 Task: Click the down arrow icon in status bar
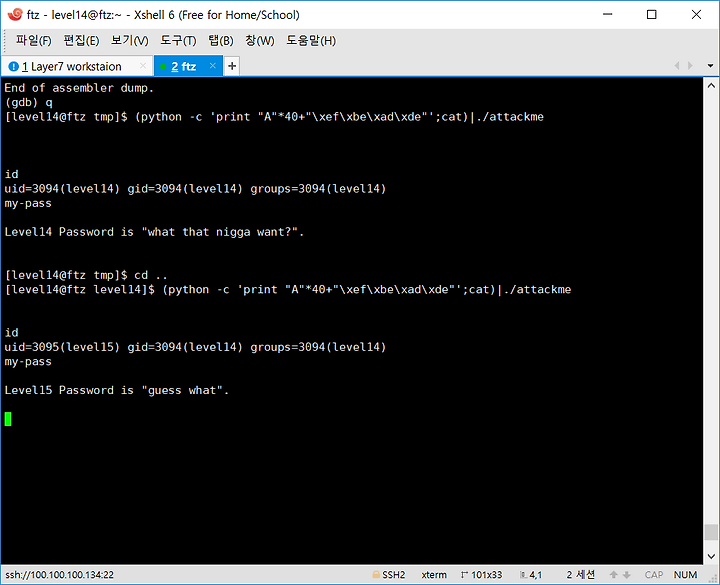626,575
